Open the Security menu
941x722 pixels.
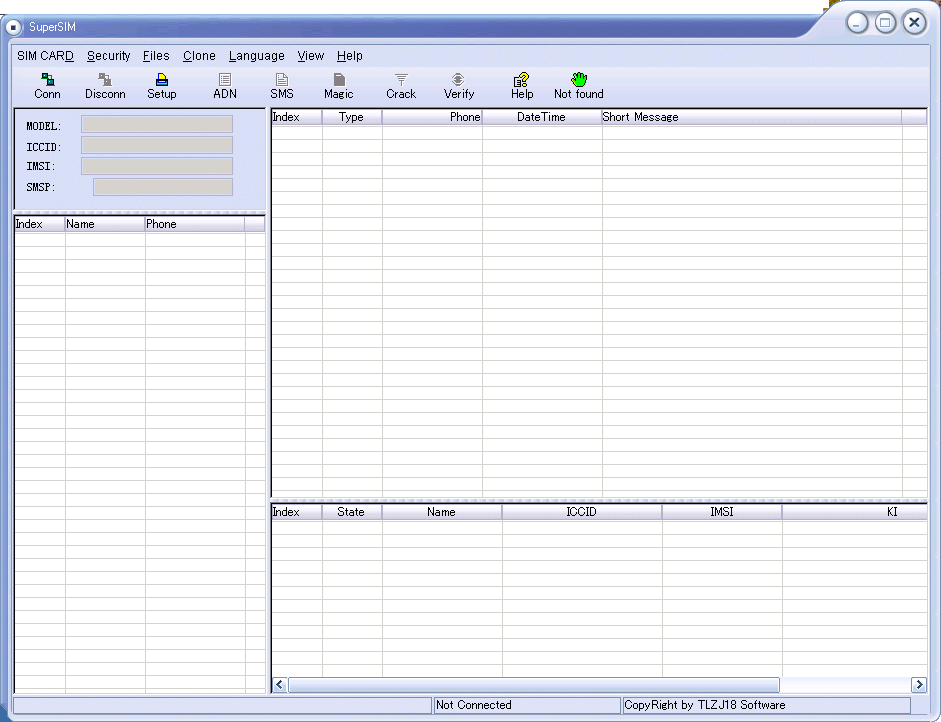[x=108, y=56]
